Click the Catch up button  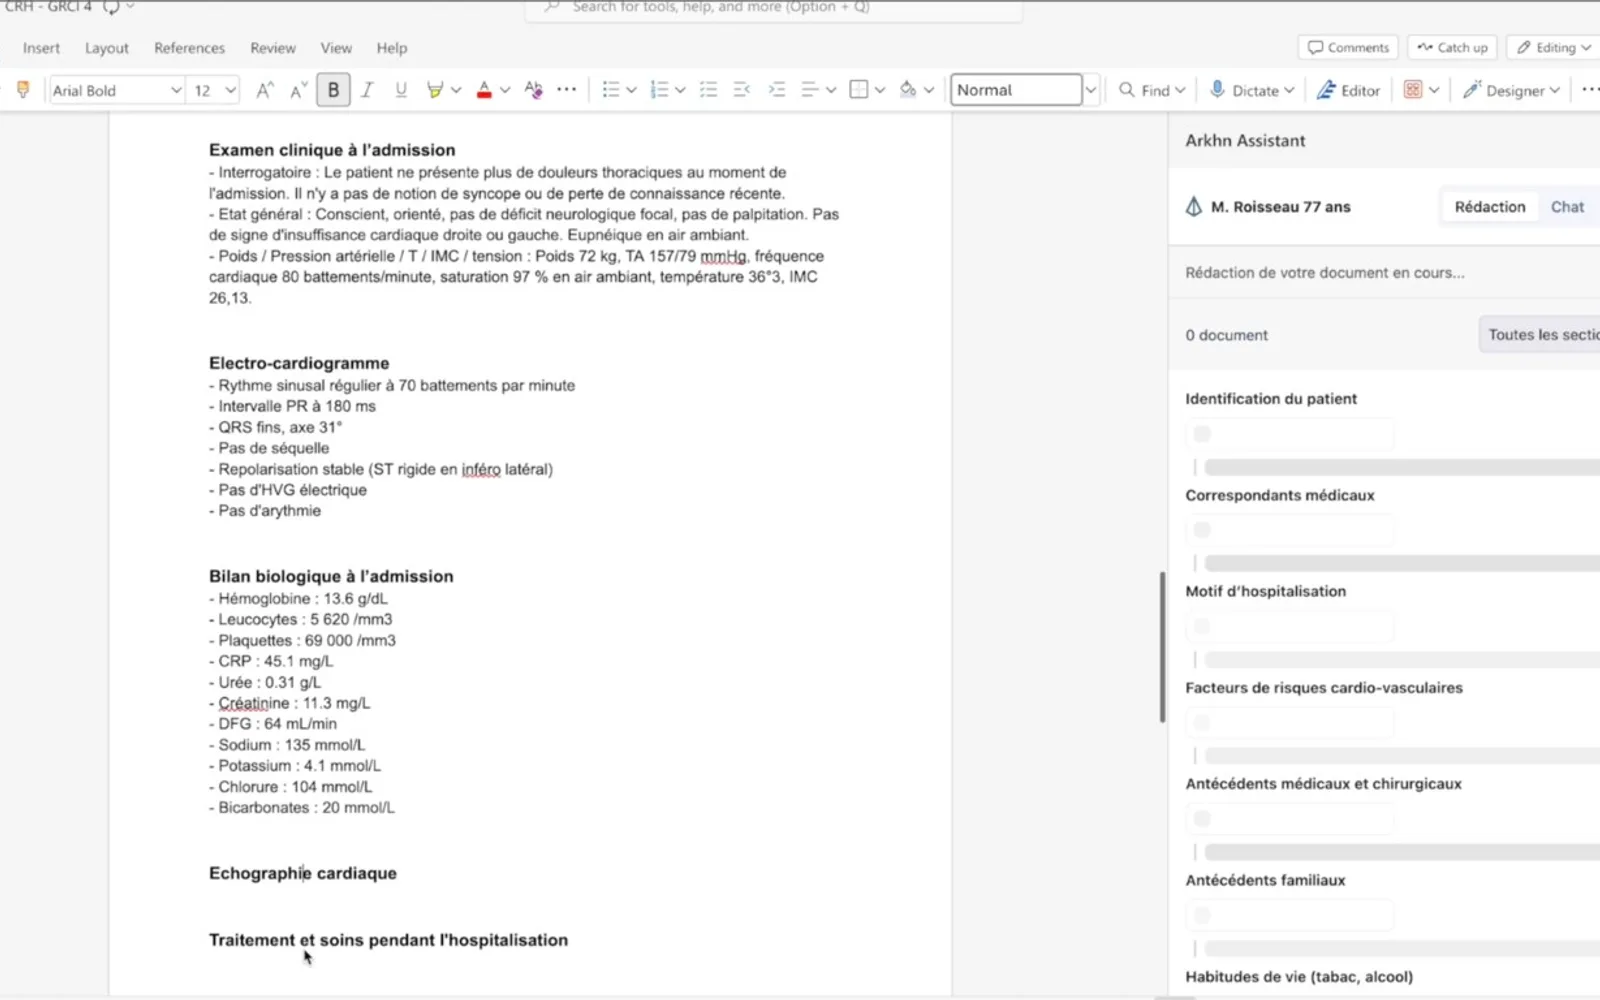click(1453, 47)
